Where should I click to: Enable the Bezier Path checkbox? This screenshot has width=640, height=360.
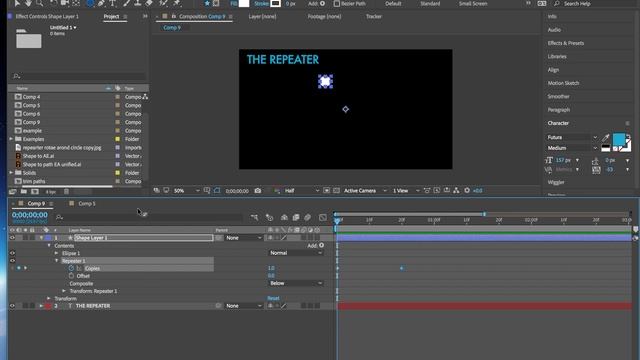[x=337, y=3]
